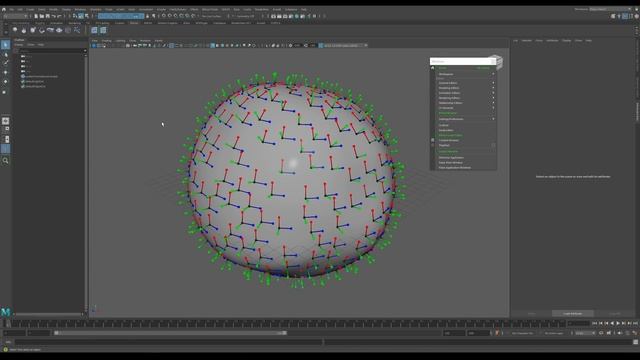Image resolution: width=640 pixels, height=360 pixels.
Task: Open the Windows menu in menu bar
Action: pyautogui.click(x=80, y=9)
